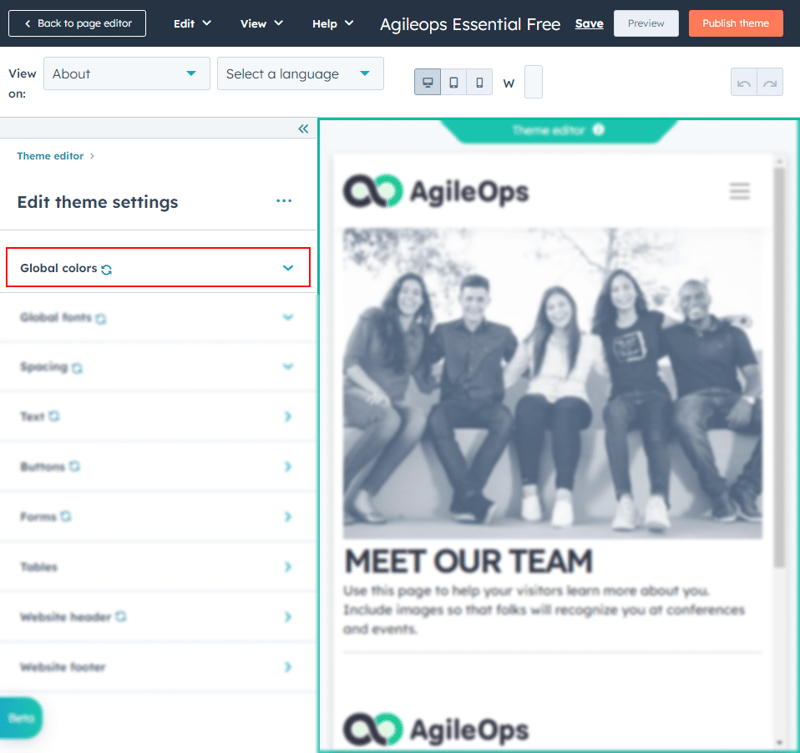This screenshot has height=753, width=800.
Task: Switch to tablet preview device icon
Action: [x=454, y=82]
